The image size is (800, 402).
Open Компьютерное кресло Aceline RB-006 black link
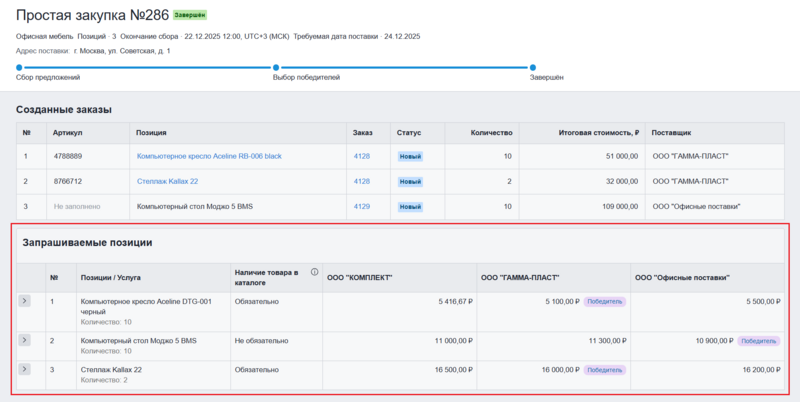point(209,156)
